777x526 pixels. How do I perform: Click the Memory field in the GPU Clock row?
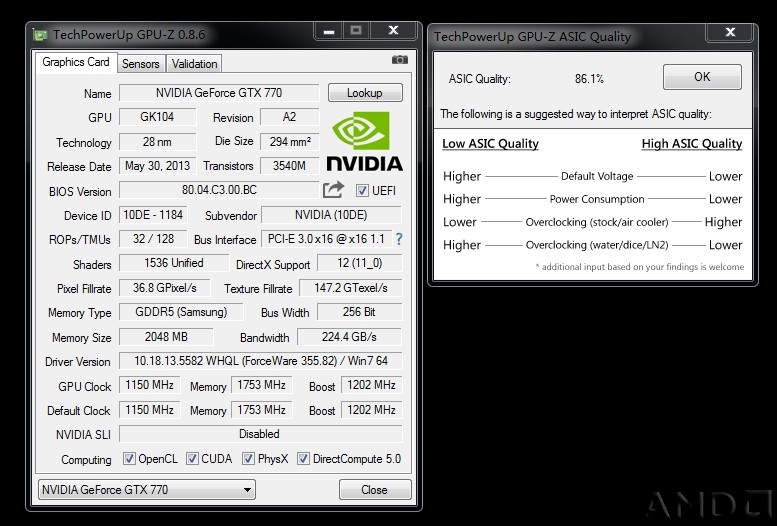261,385
